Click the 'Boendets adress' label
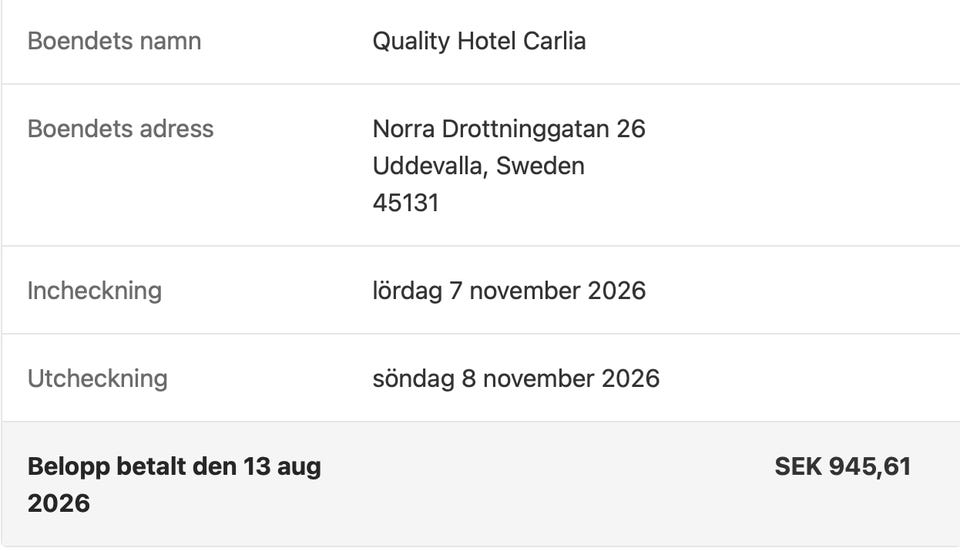This screenshot has width=960, height=555. point(121,129)
